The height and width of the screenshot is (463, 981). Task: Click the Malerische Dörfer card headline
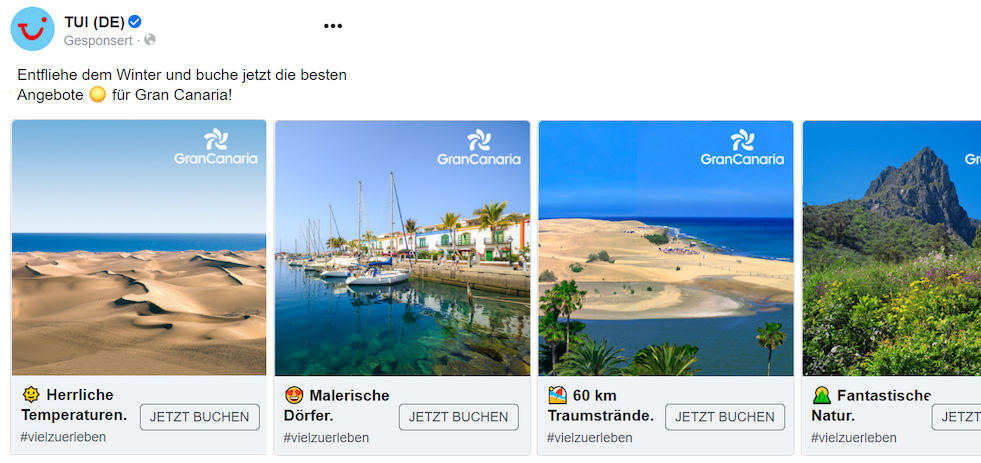[x=337, y=405]
